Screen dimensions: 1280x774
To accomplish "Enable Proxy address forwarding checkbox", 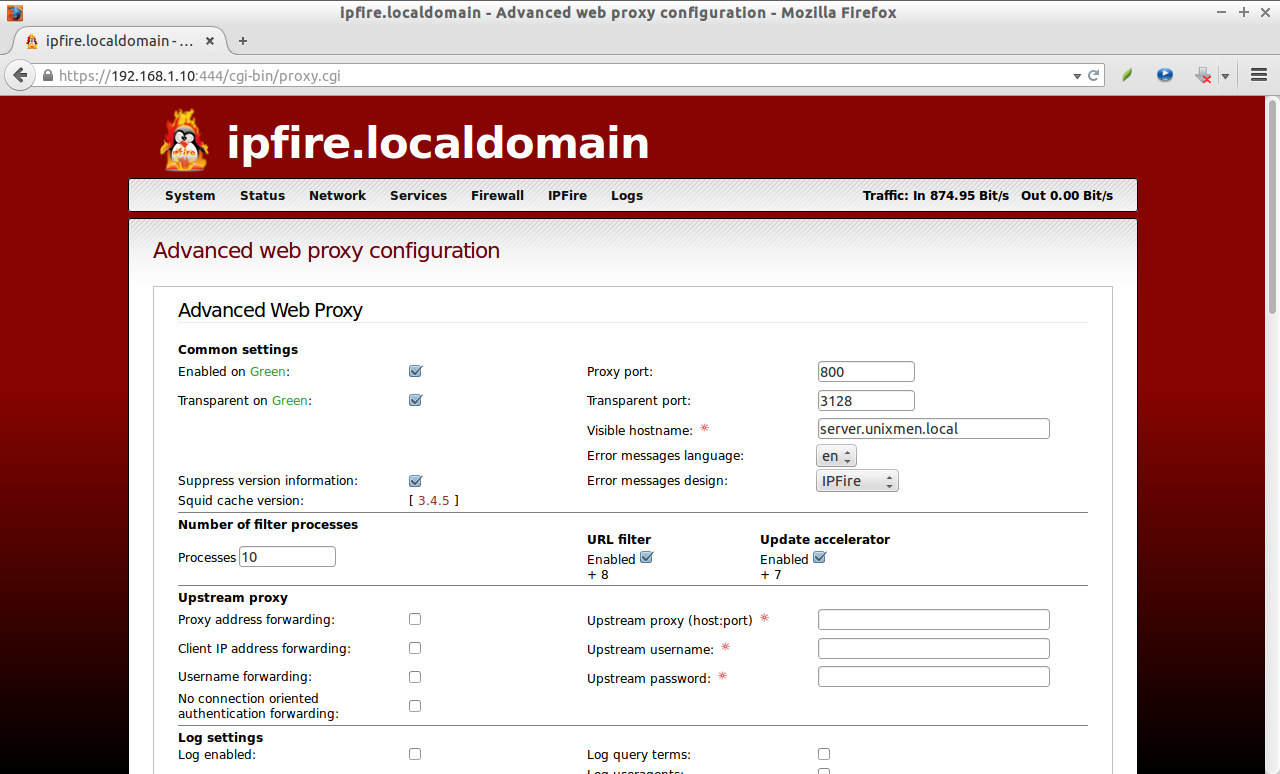I will tap(415, 619).
